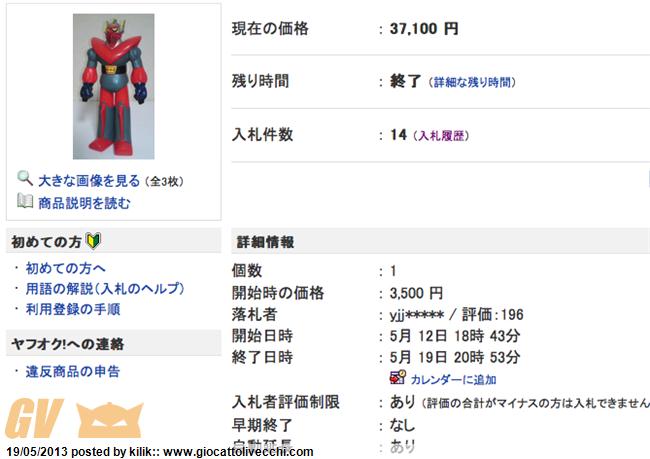Click the orange robot-head watermark icon
Image resolution: width=650 pixels, height=459 pixels.
110,420
